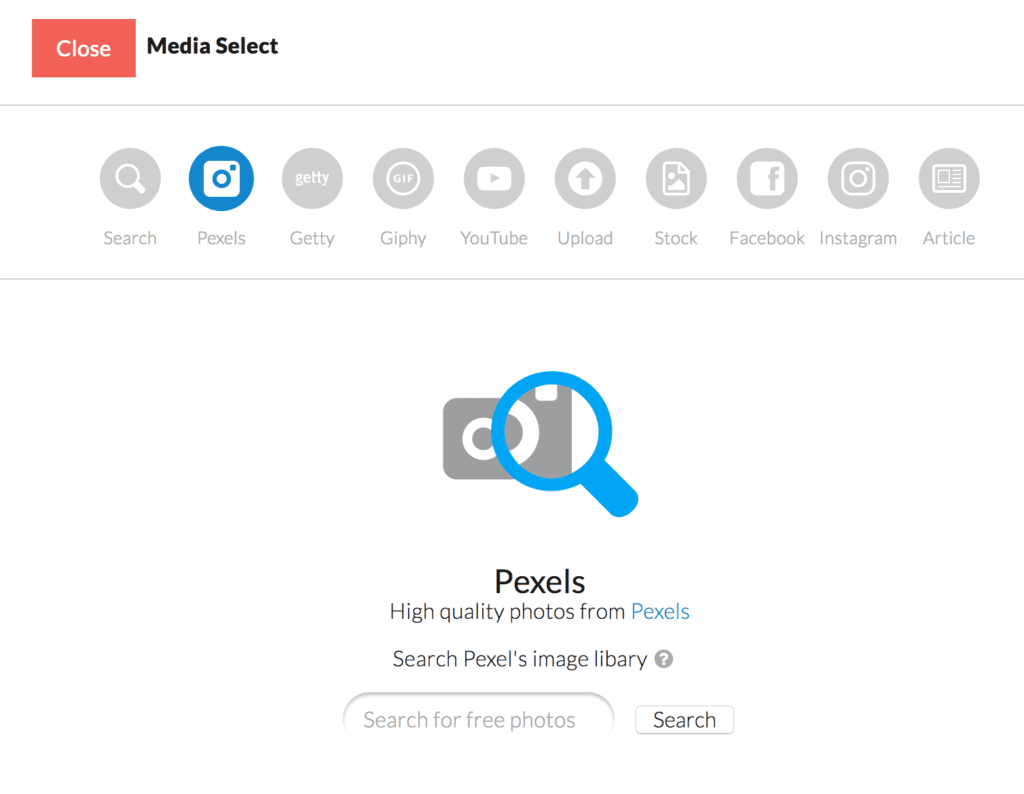Select the YouTube play icon
The width and height of the screenshot is (1024, 794).
(x=494, y=178)
